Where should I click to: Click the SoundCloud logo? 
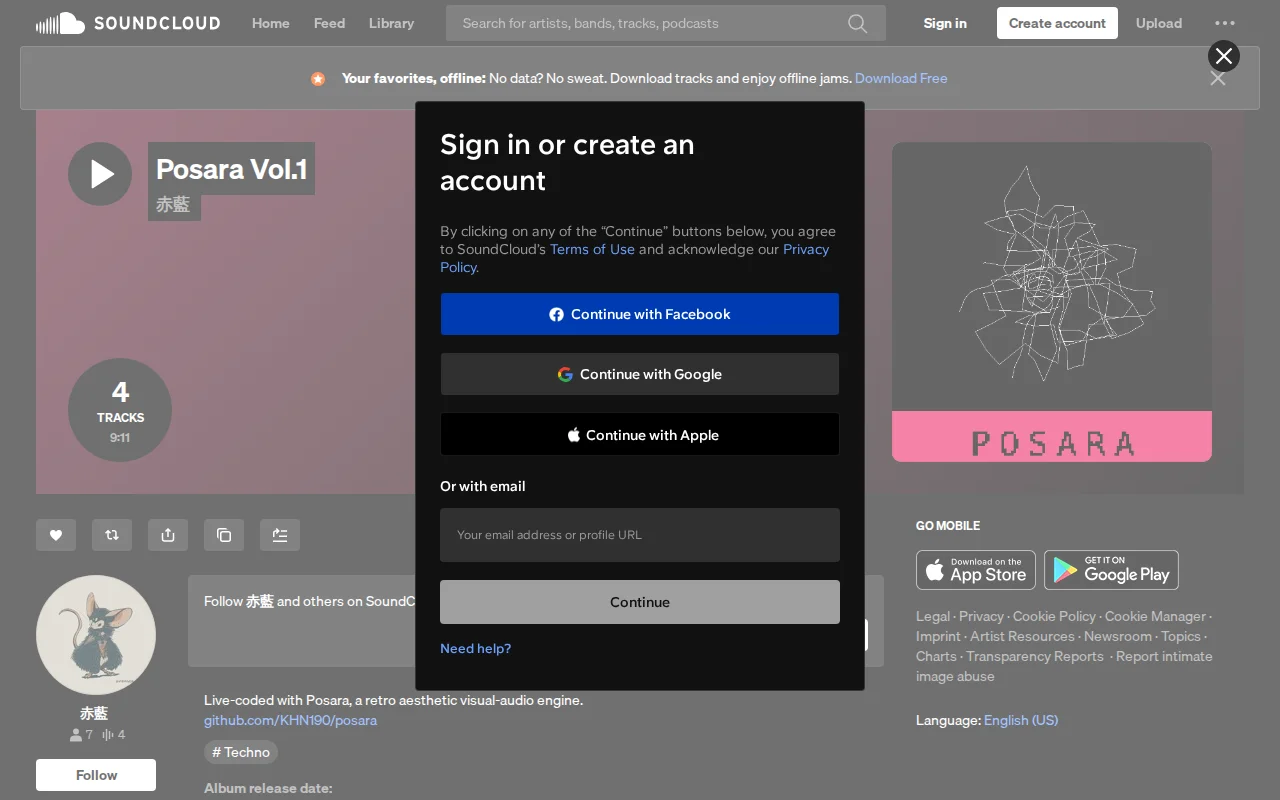(x=128, y=23)
